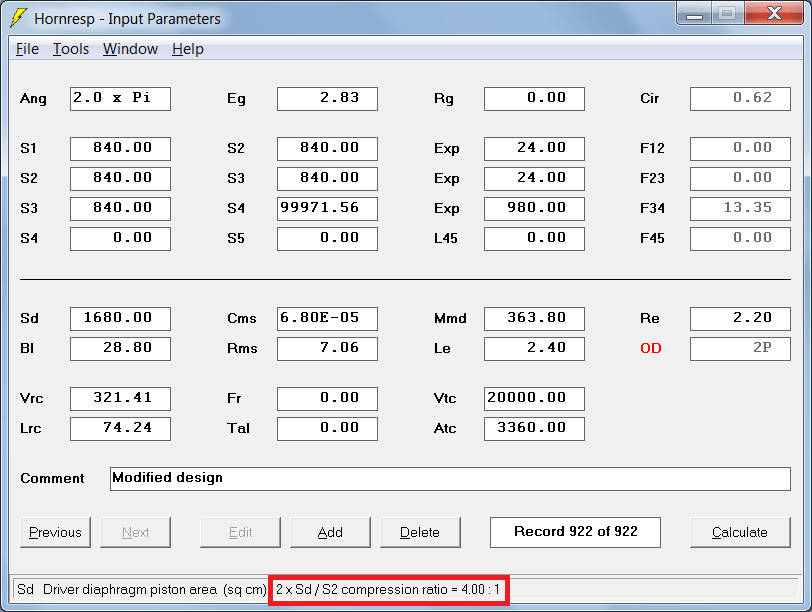This screenshot has width=812, height=612.
Task: Click the OD field showing 2P
Action: point(741,348)
